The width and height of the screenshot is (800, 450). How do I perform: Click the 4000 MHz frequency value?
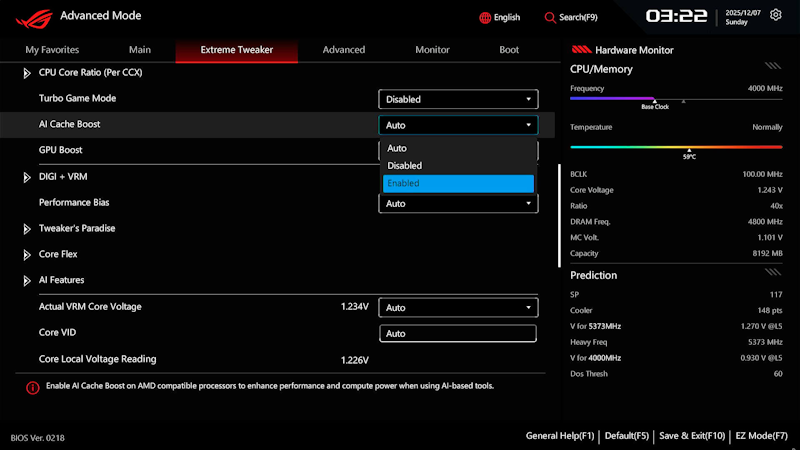click(x=765, y=88)
